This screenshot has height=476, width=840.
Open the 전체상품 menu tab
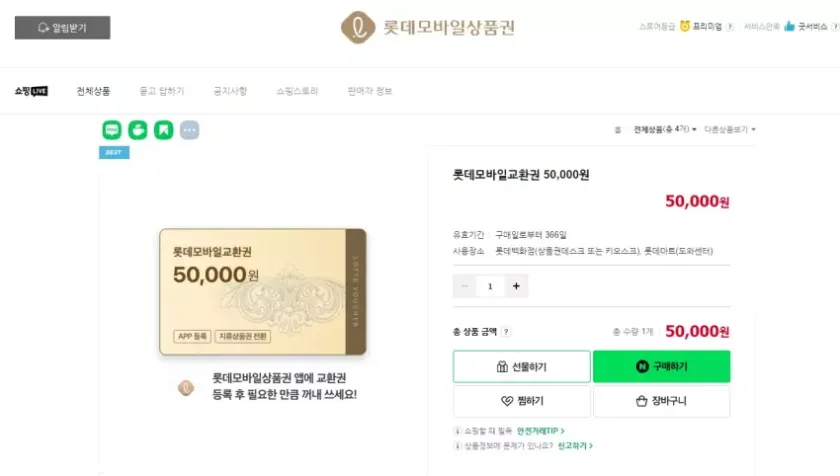(x=93, y=91)
